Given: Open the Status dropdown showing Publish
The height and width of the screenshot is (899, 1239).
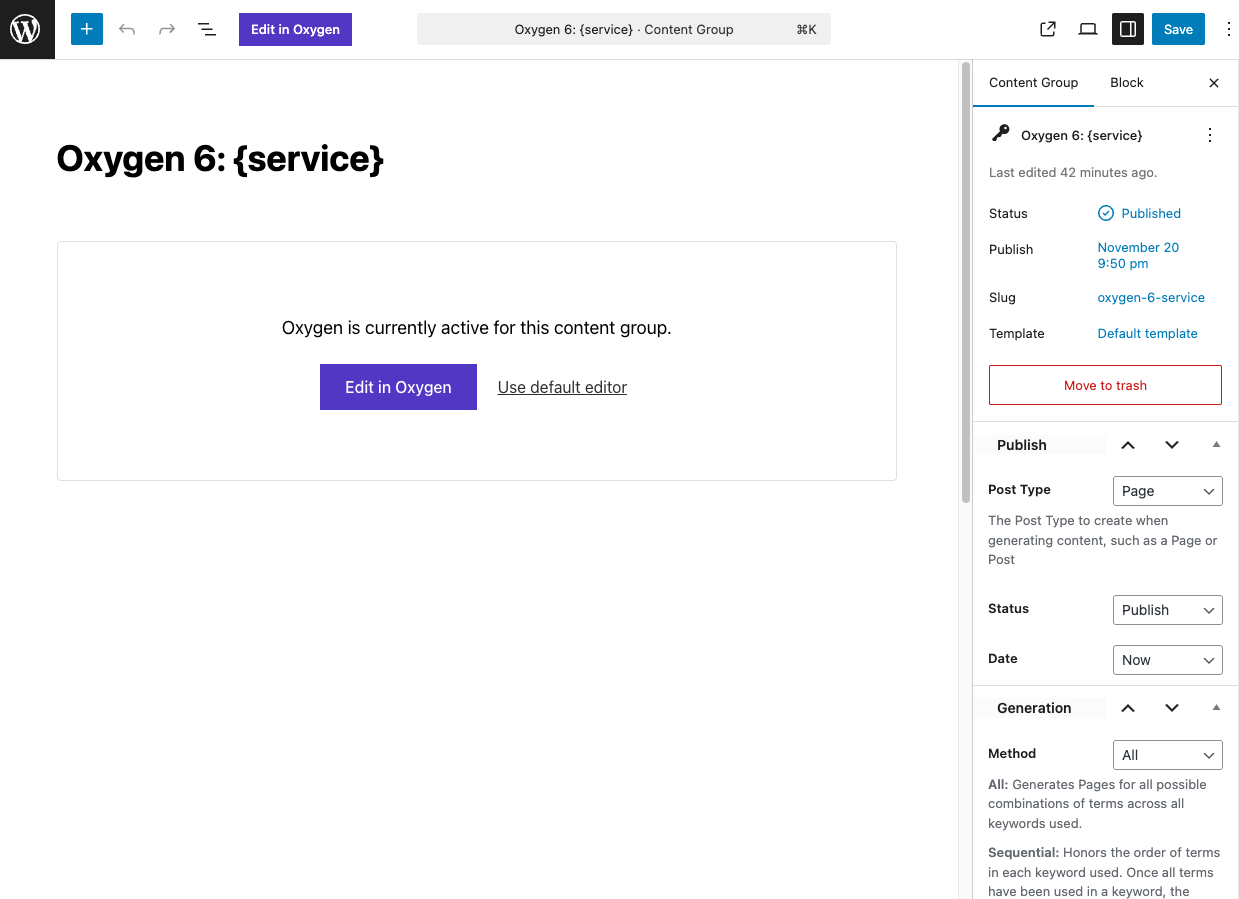Looking at the screenshot, I should (x=1167, y=610).
